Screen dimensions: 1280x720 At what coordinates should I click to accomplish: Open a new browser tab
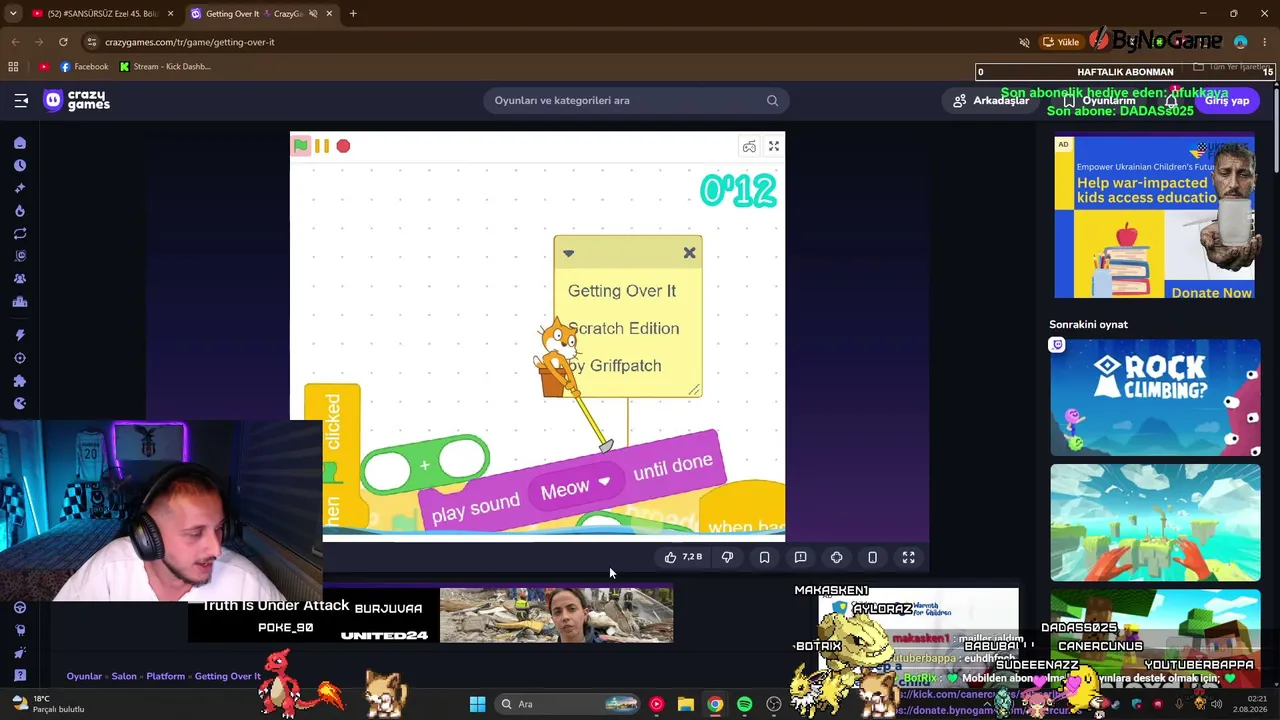click(x=353, y=14)
